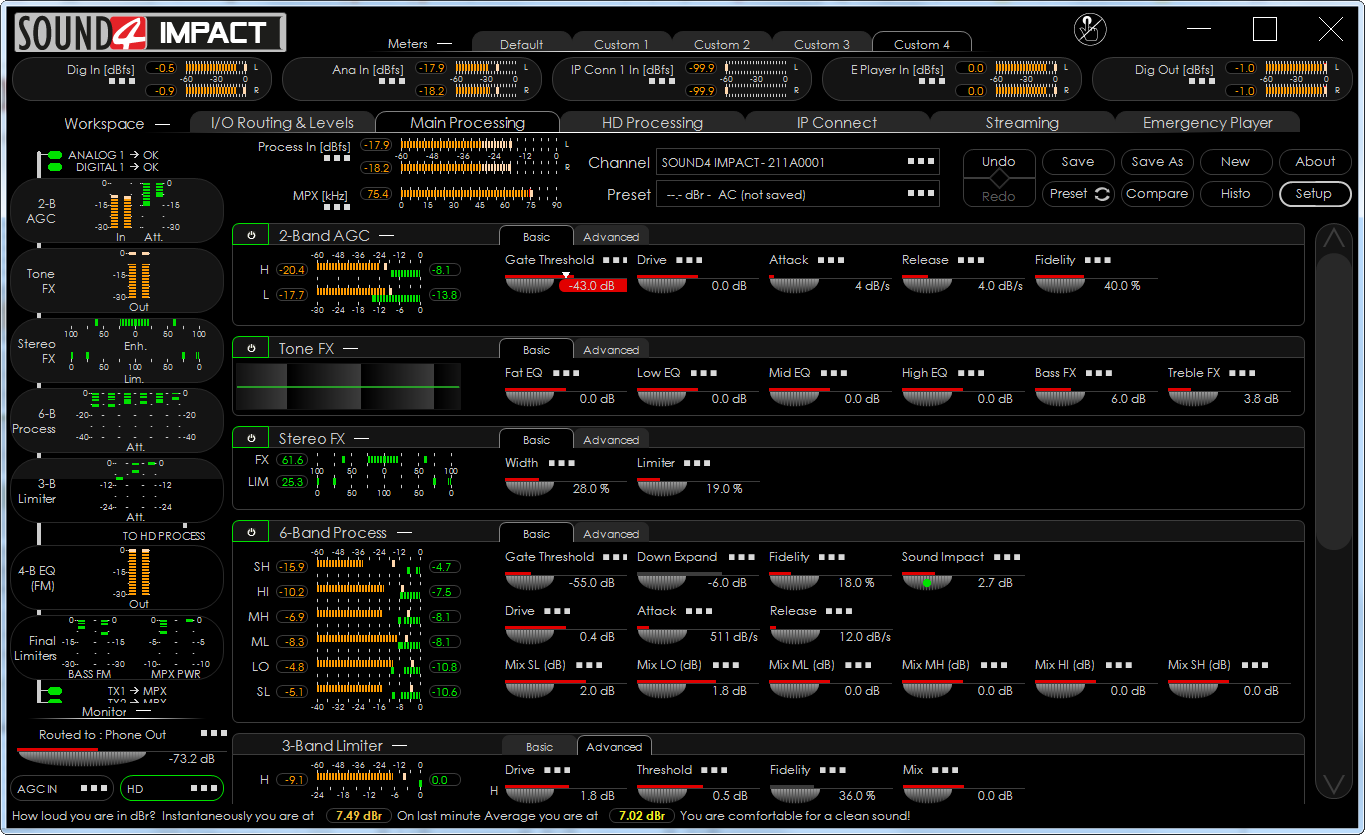Open the 3-B Limiter block in workspace
Viewport: 1365px width, 835px height.
point(117,491)
